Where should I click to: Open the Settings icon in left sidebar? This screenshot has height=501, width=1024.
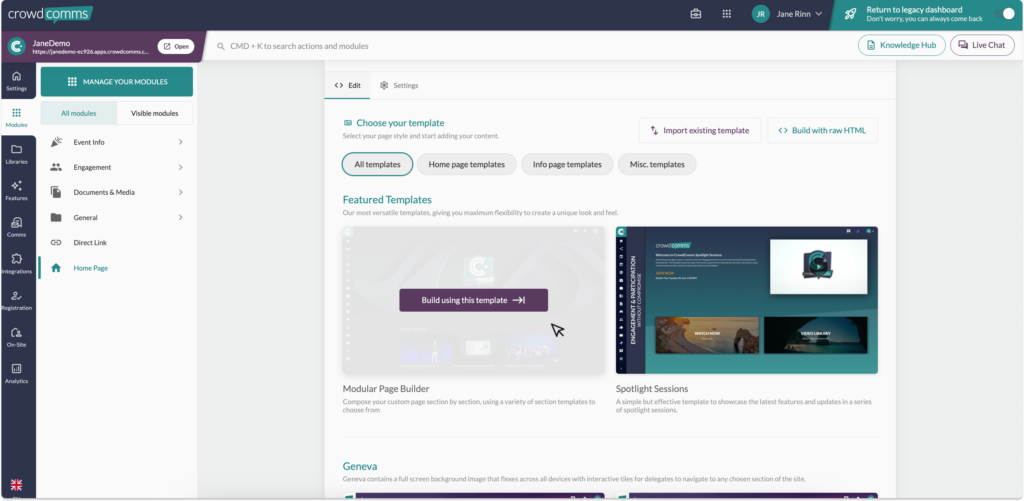(x=17, y=80)
